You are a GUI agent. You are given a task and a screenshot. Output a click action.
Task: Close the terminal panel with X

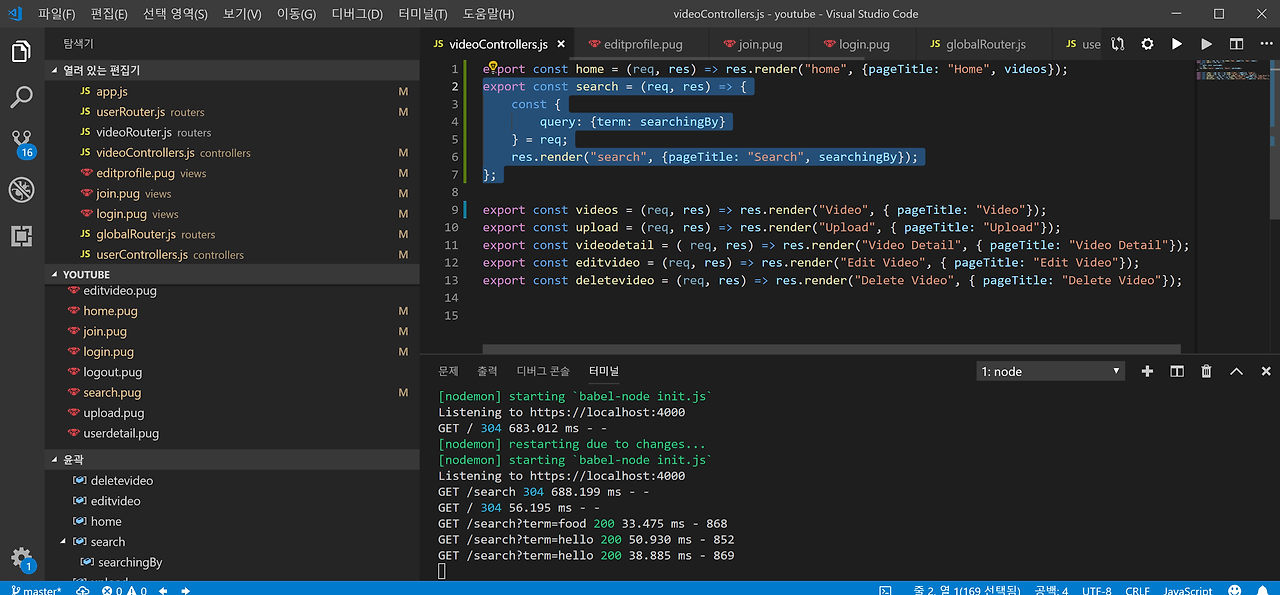(1266, 371)
